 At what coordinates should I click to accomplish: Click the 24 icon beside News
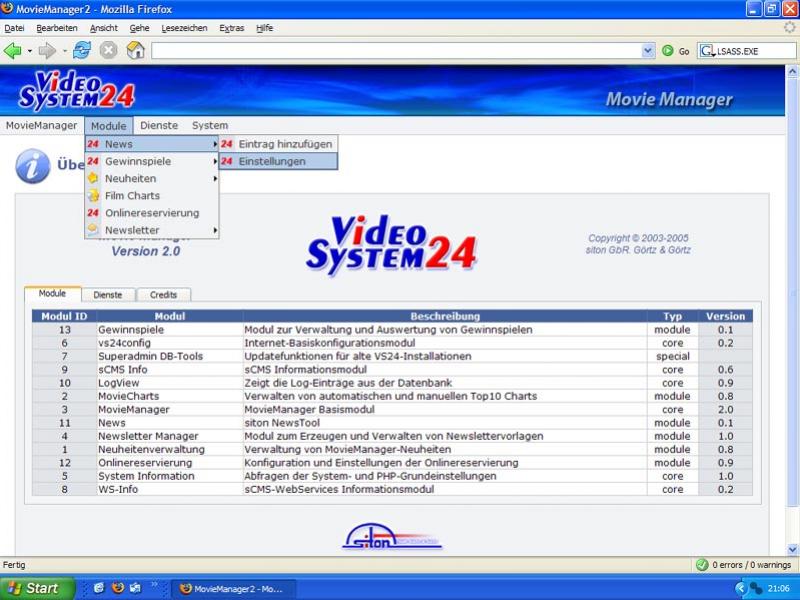point(93,144)
